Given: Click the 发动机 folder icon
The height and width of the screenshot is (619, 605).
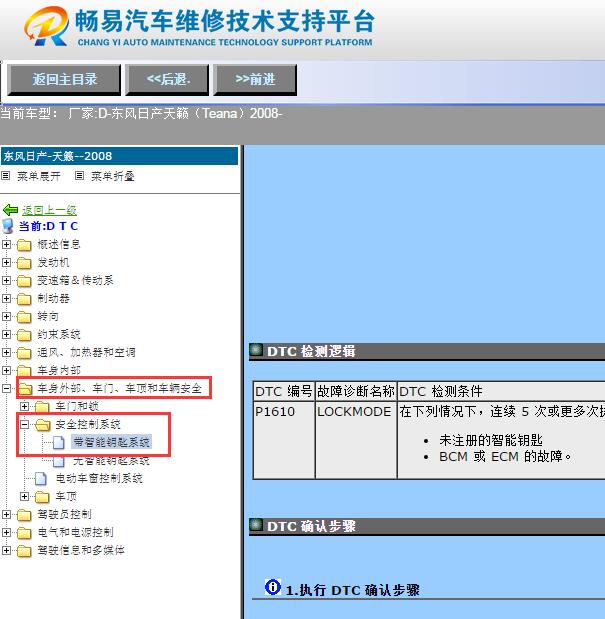Looking at the screenshot, I should 24,263.
